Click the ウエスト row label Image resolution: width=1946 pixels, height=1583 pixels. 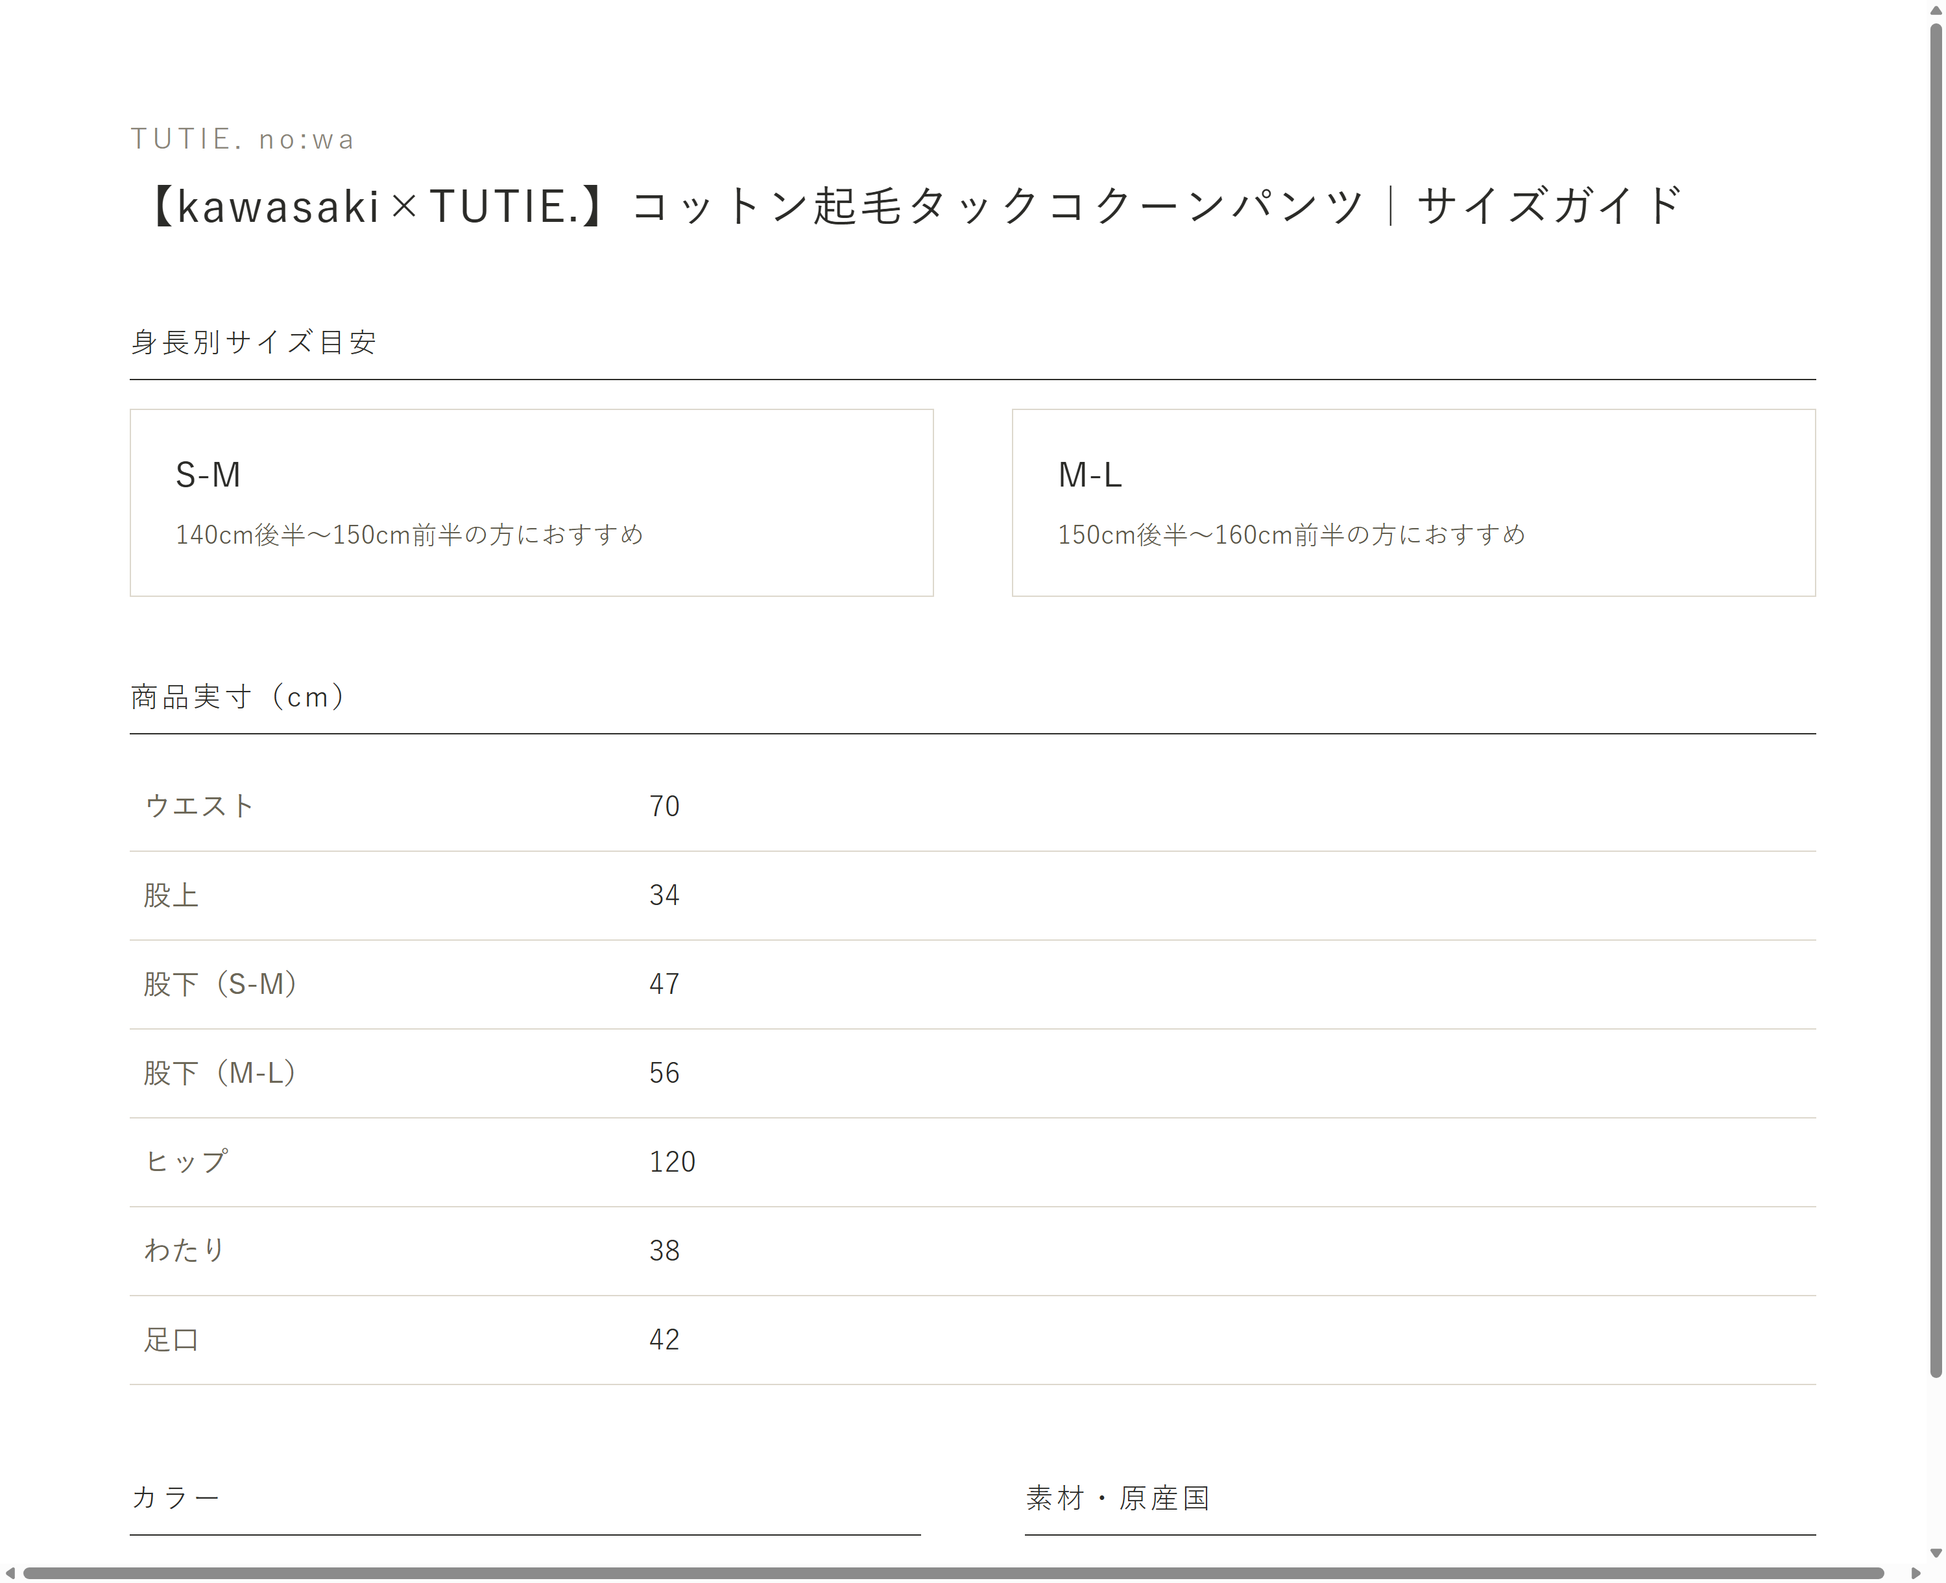point(200,806)
